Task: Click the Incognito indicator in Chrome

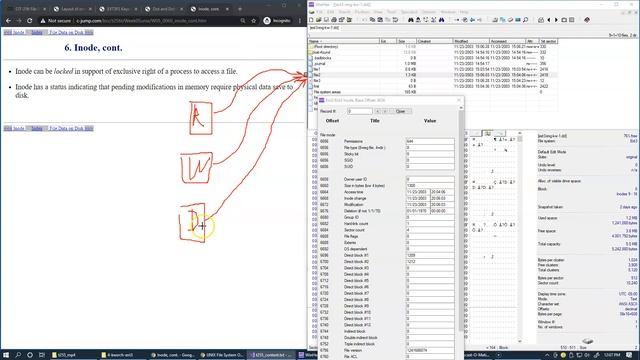Action: [277, 20]
